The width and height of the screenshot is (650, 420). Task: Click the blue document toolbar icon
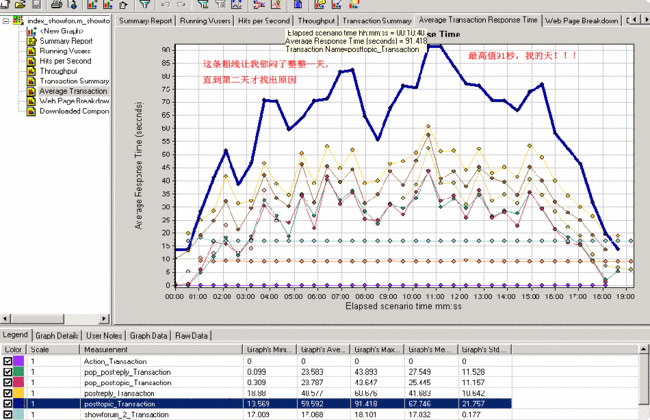298,4
